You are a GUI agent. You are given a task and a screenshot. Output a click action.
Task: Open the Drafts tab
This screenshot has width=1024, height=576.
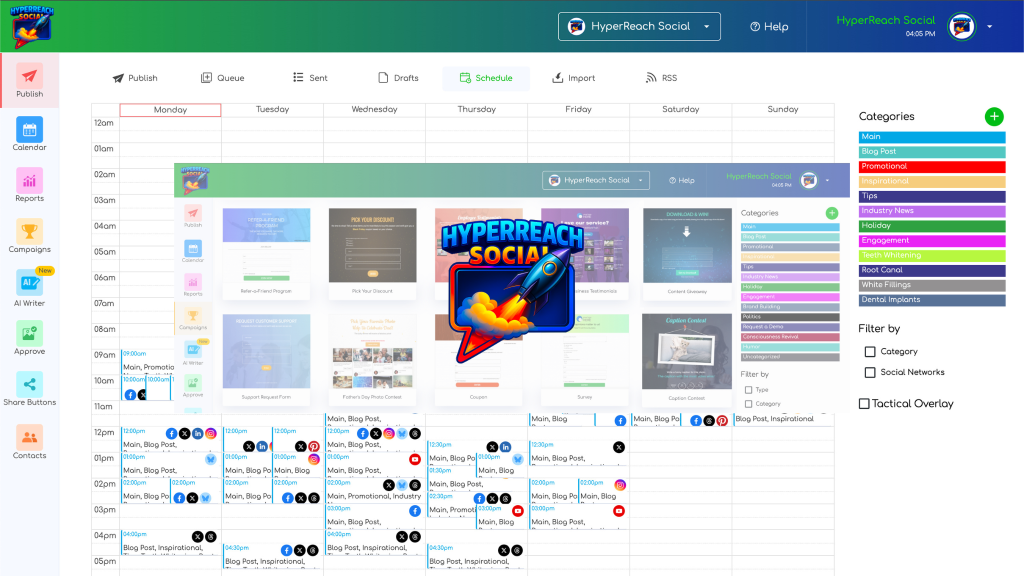coord(398,78)
